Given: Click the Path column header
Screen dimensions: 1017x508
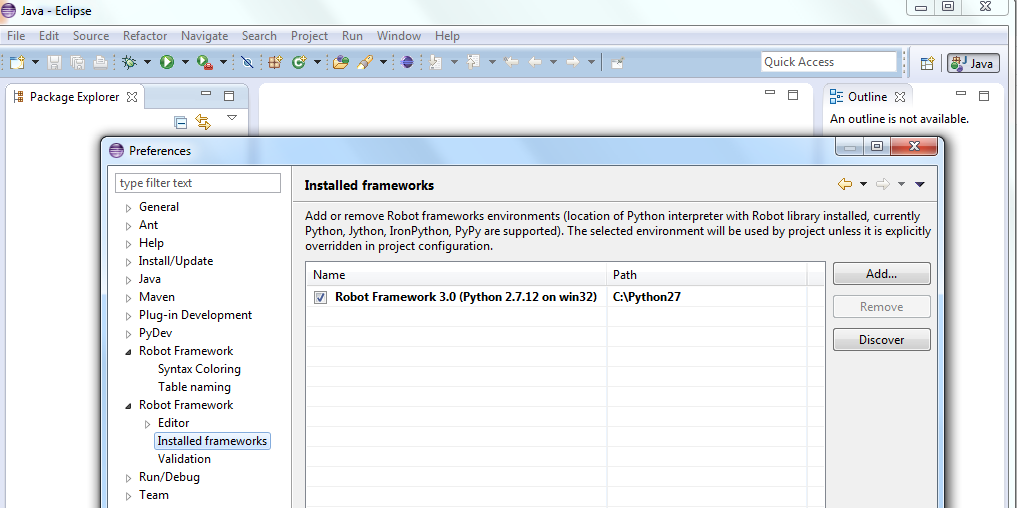Looking at the screenshot, I should click(x=707, y=274).
